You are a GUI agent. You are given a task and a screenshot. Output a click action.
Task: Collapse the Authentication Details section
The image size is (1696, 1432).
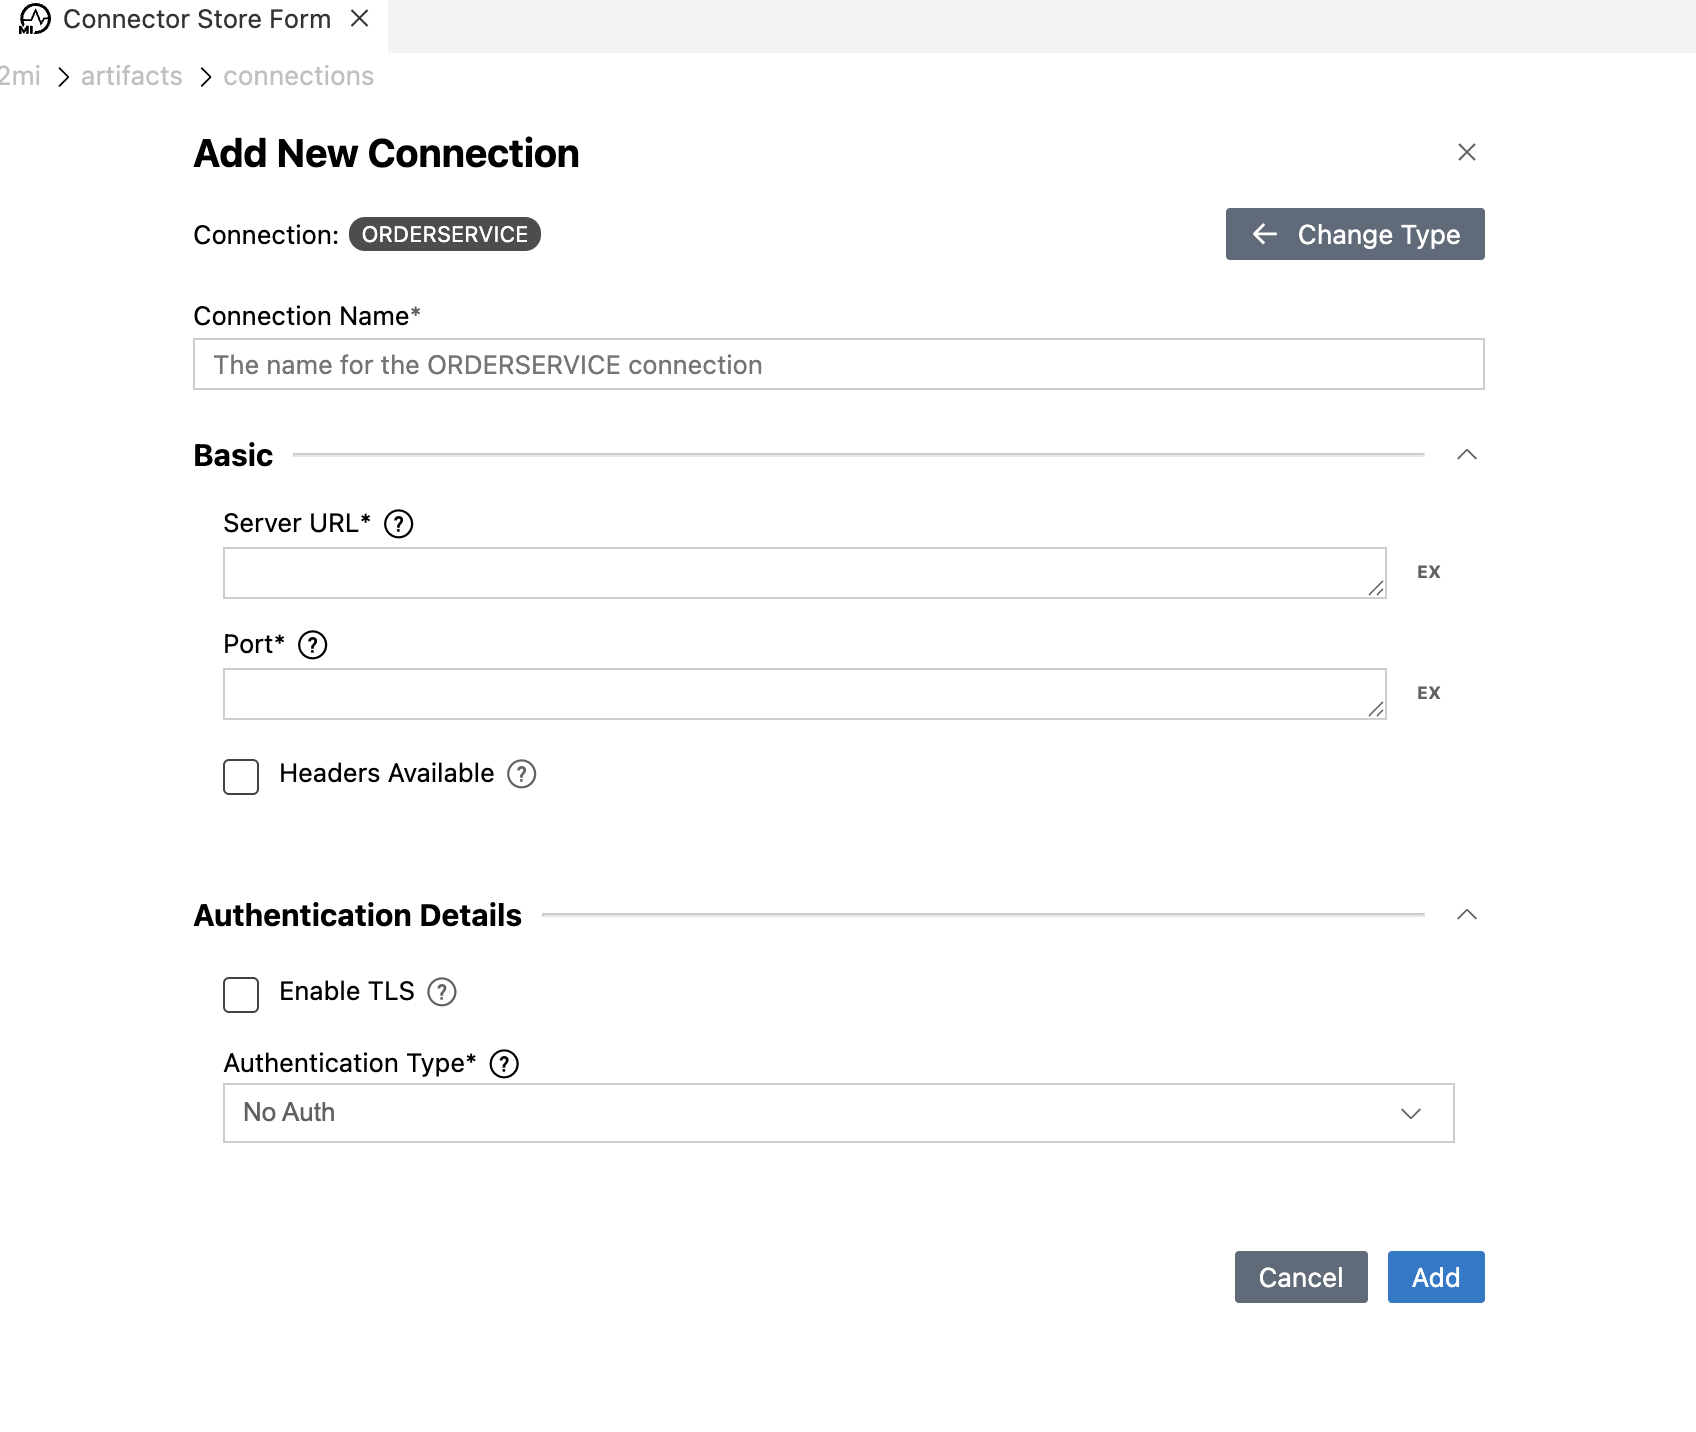(x=1467, y=915)
